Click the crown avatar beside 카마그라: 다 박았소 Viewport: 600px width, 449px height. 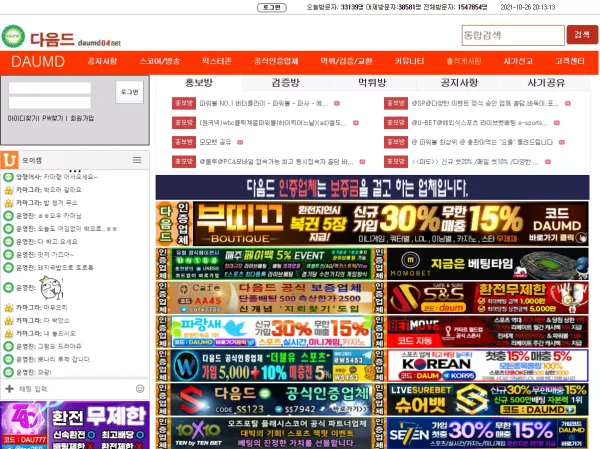8,320
